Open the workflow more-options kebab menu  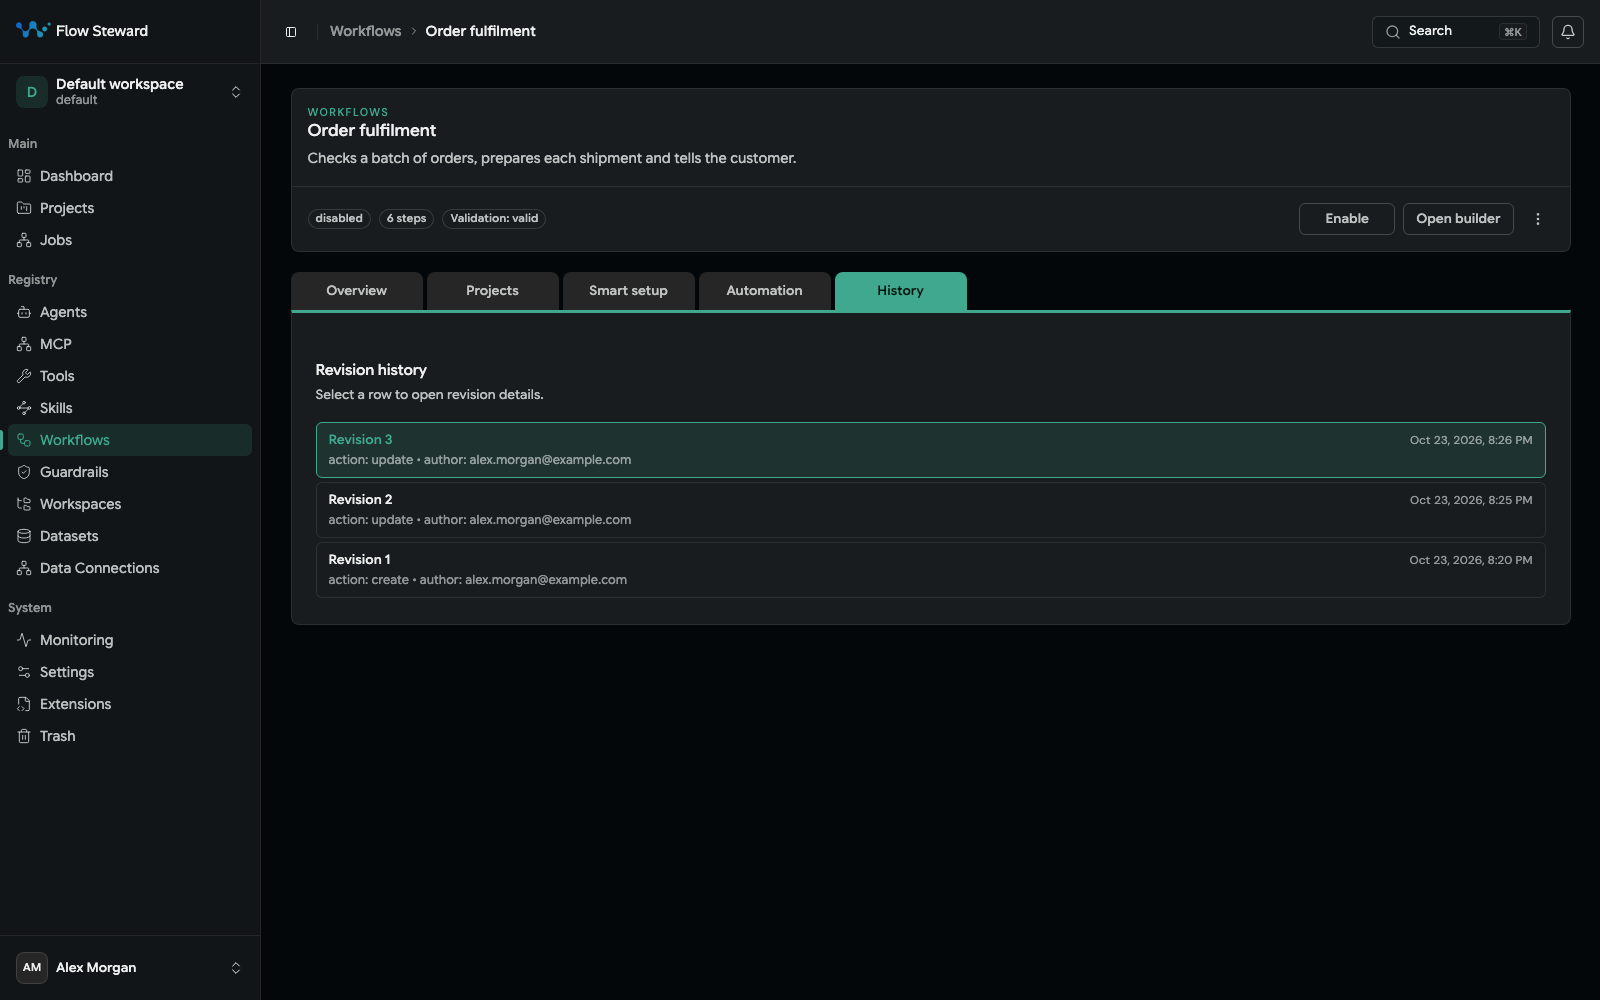click(x=1538, y=219)
